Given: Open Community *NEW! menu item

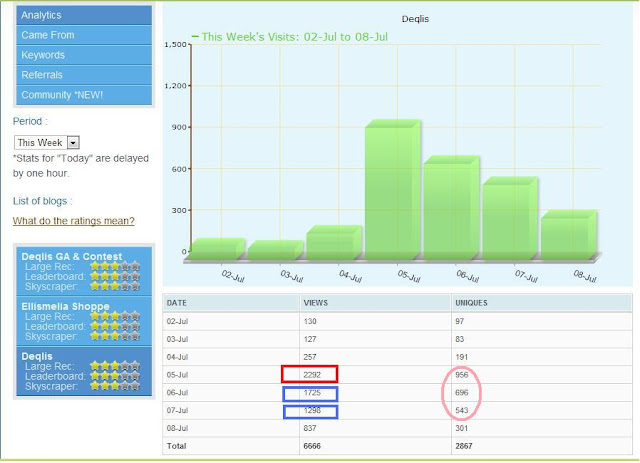Looking at the screenshot, I should [x=84, y=95].
